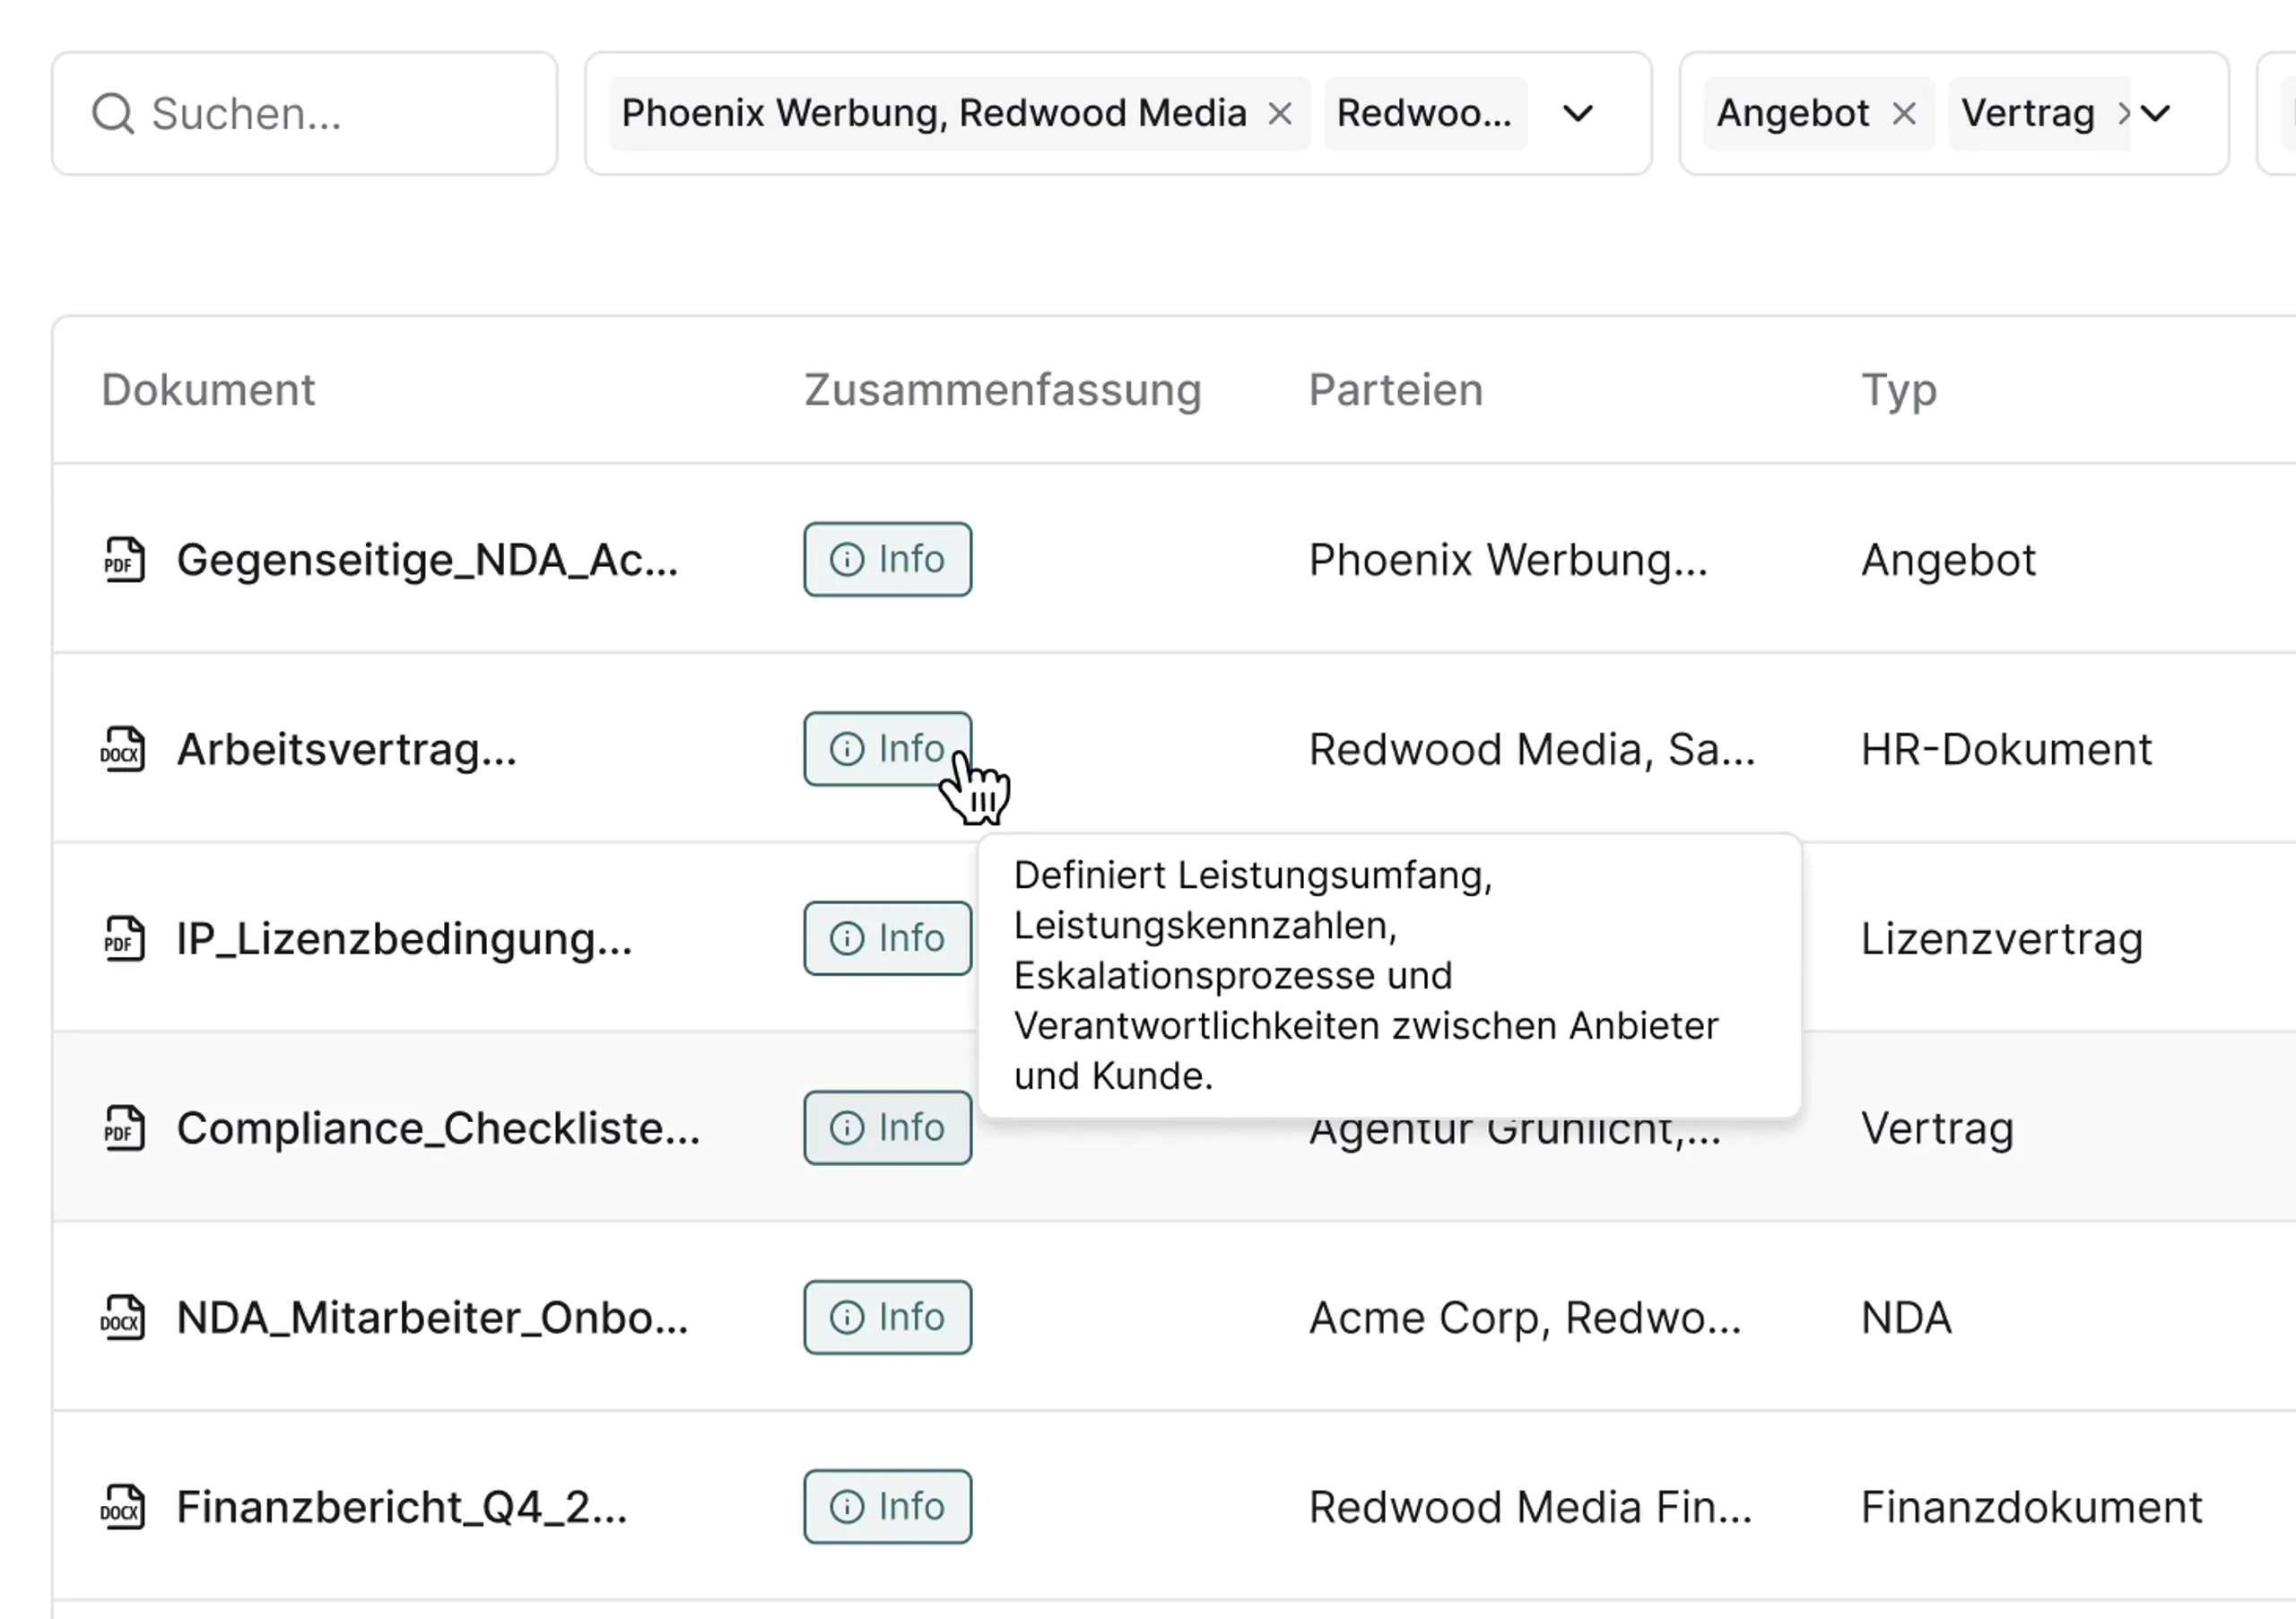Open Info summary for Finanzbericht_Q4 row
Image resolution: width=2296 pixels, height=1619 pixels.
pyautogui.click(x=887, y=1507)
